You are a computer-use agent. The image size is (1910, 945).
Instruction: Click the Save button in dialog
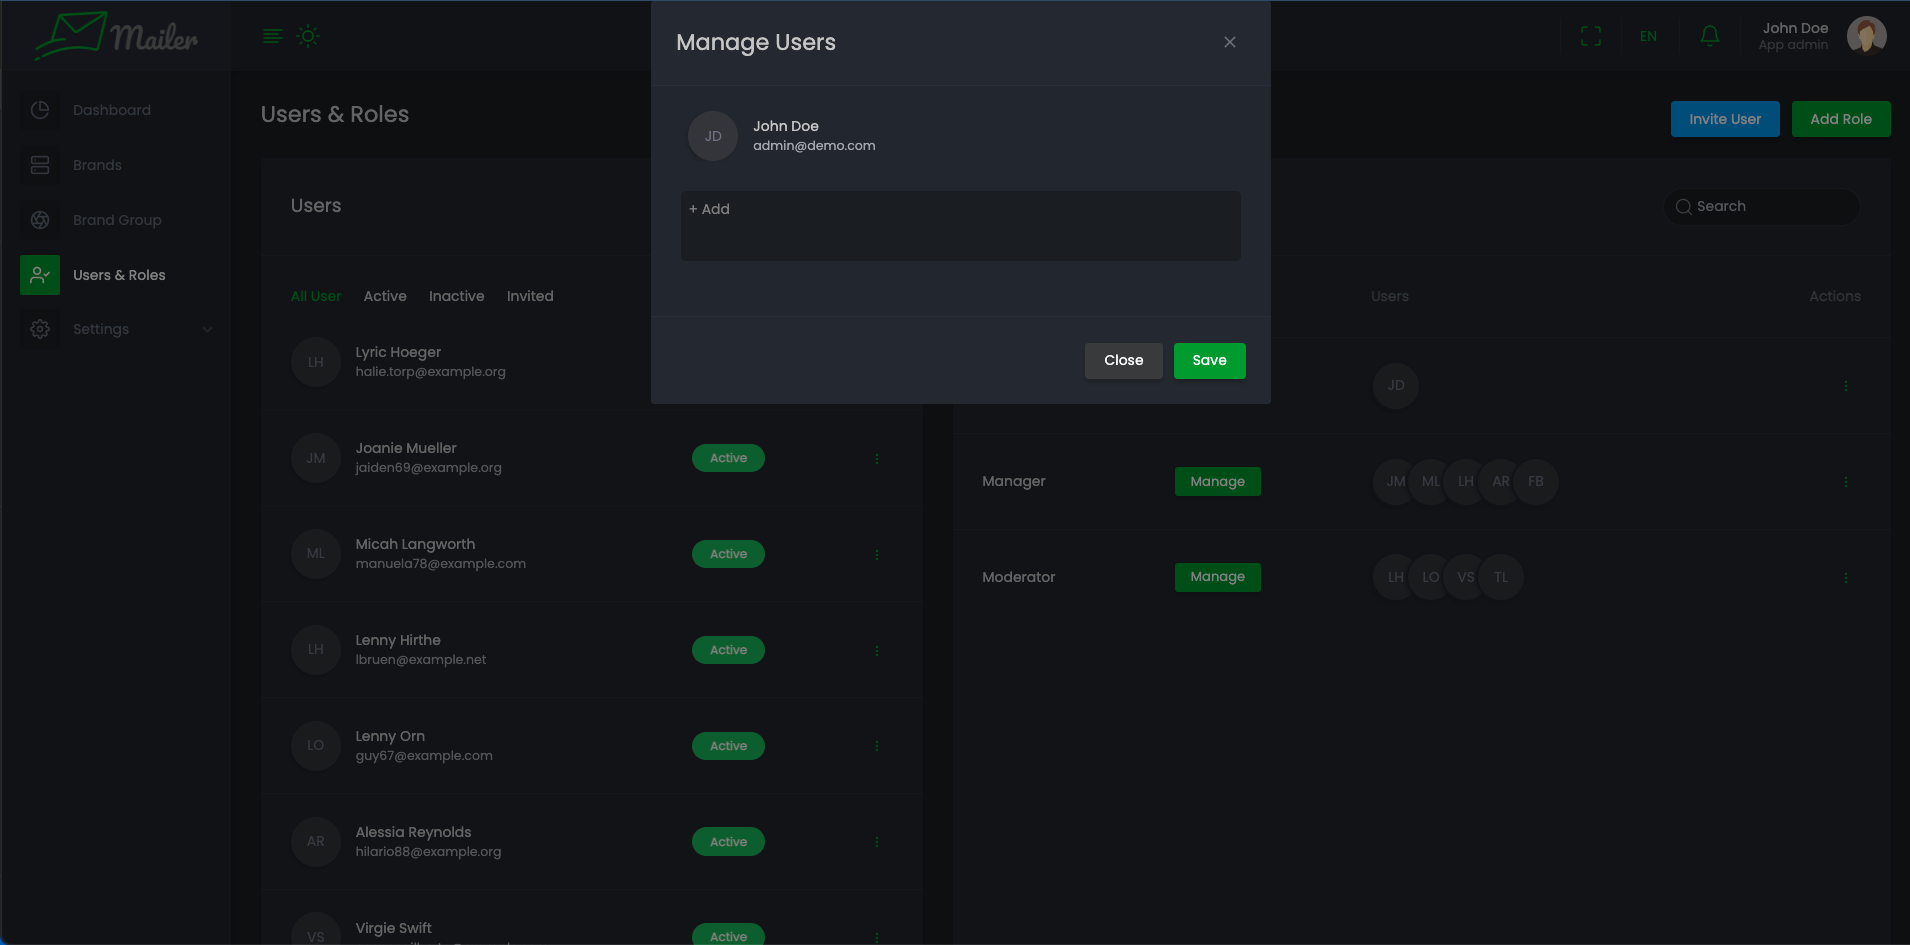pyautogui.click(x=1209, y=361)
